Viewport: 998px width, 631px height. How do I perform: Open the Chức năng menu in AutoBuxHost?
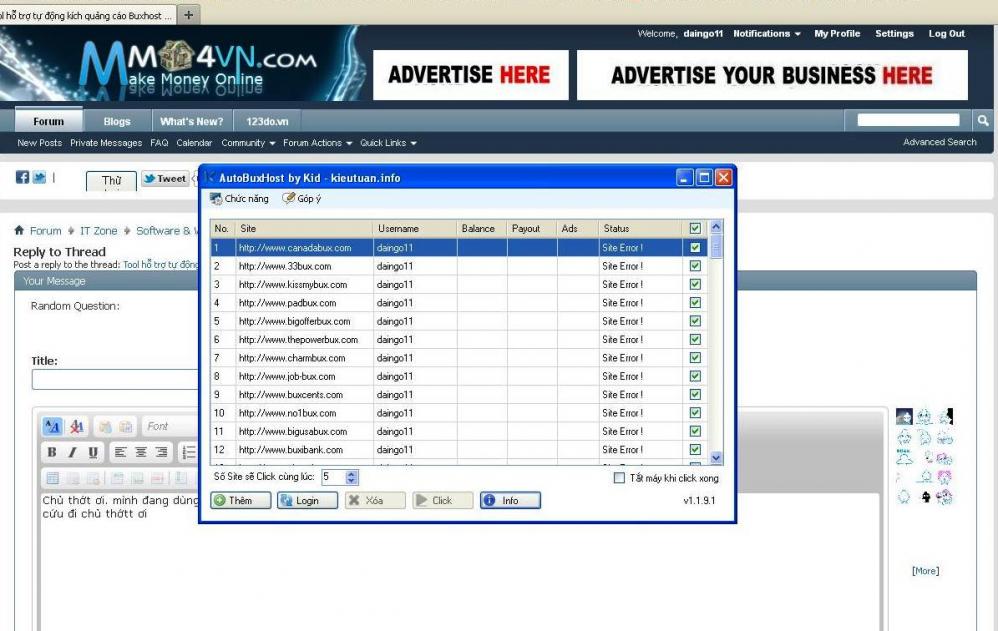(239, 199)
